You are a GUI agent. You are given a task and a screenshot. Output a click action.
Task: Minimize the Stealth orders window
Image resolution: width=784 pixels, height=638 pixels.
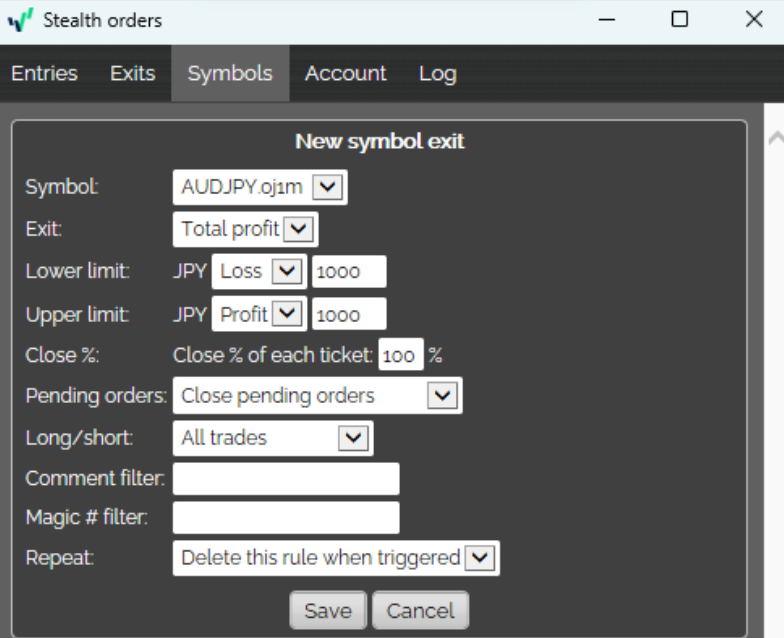point(606,20)
